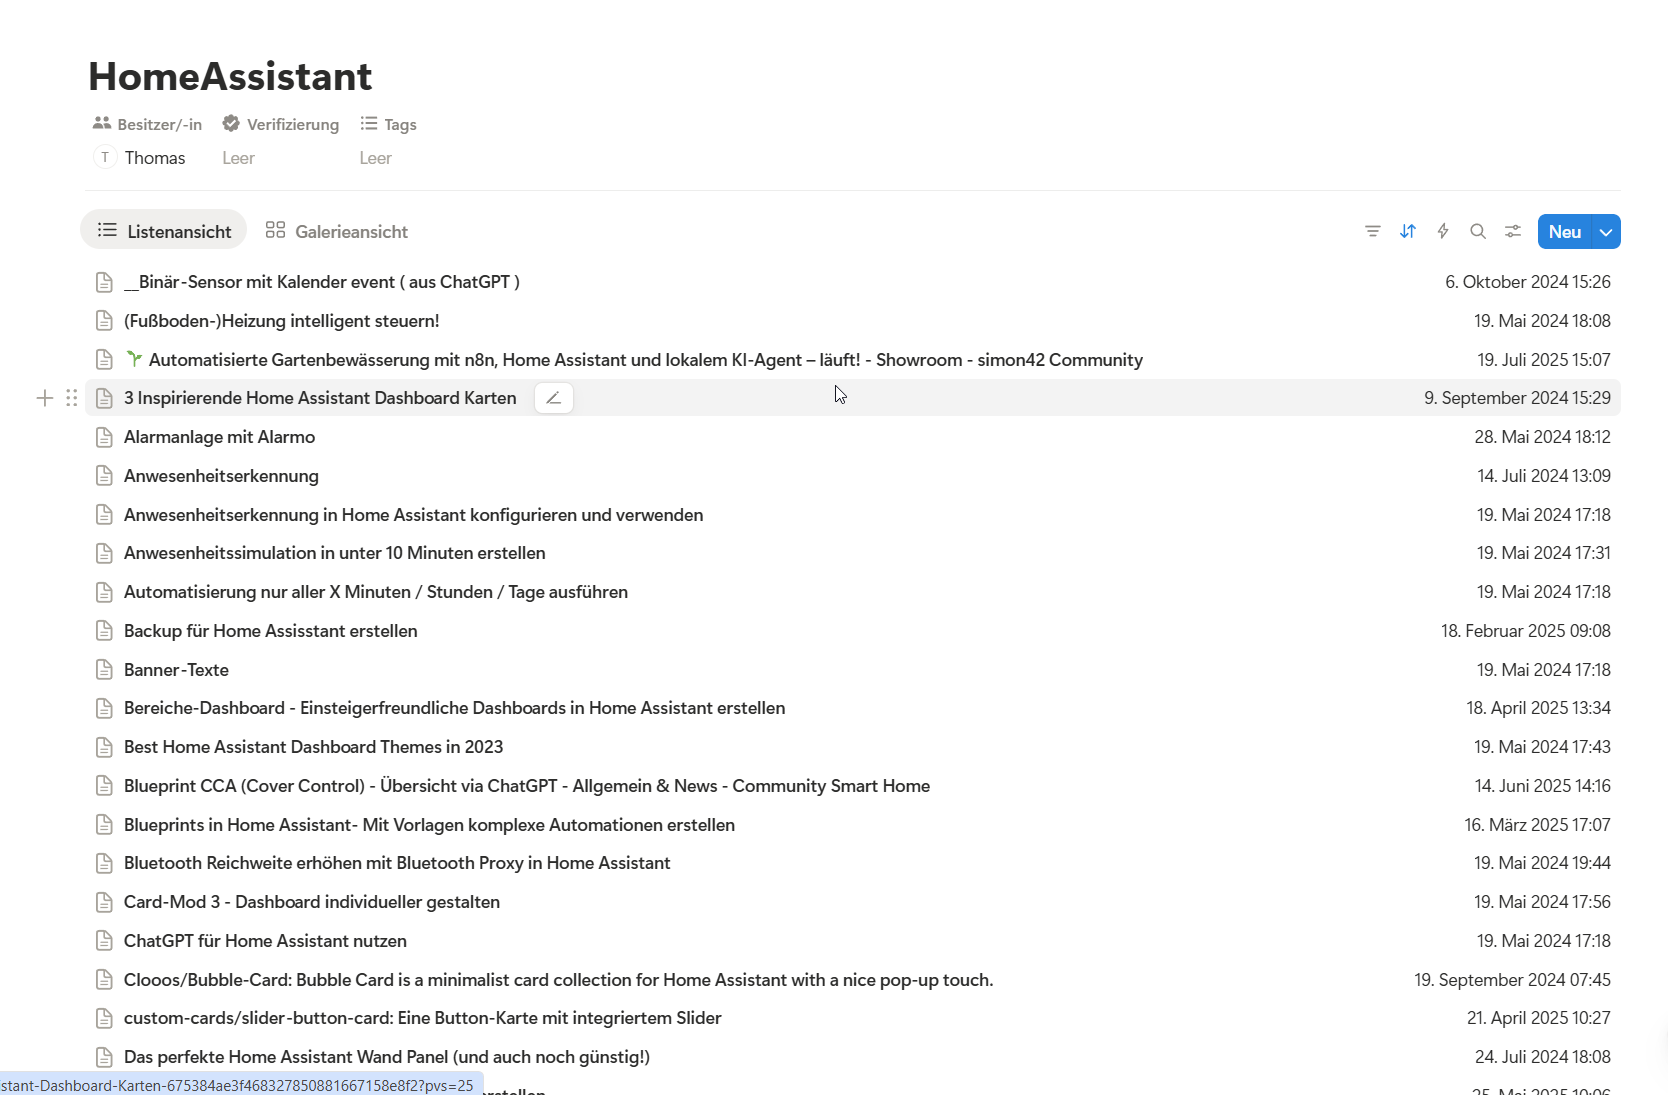Switch to the Listenansicht tab
The height and width of the screenshot is (1095, 1668).
(x=164, y=231)
